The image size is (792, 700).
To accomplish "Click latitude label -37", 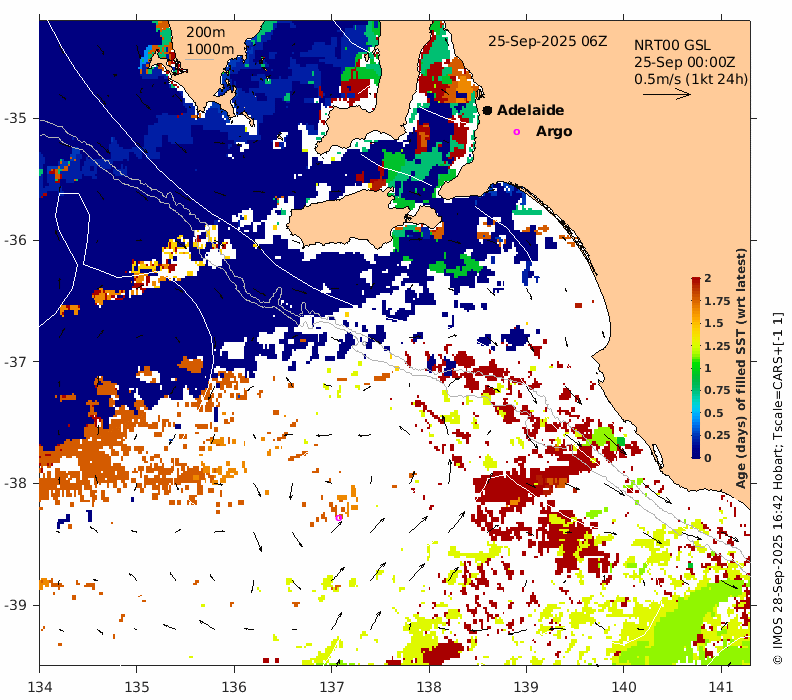I will point(15,362).
